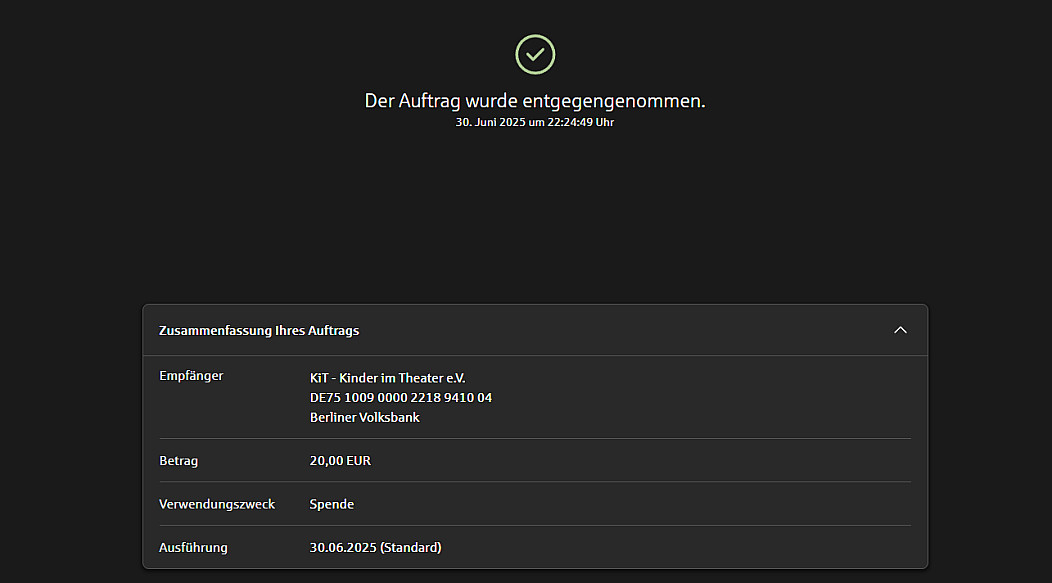Screen dimensions: 1052x583
Task: Click the 'Der Auftrag wurde entgegengenommen' message
Action: [x=535, y=101]
